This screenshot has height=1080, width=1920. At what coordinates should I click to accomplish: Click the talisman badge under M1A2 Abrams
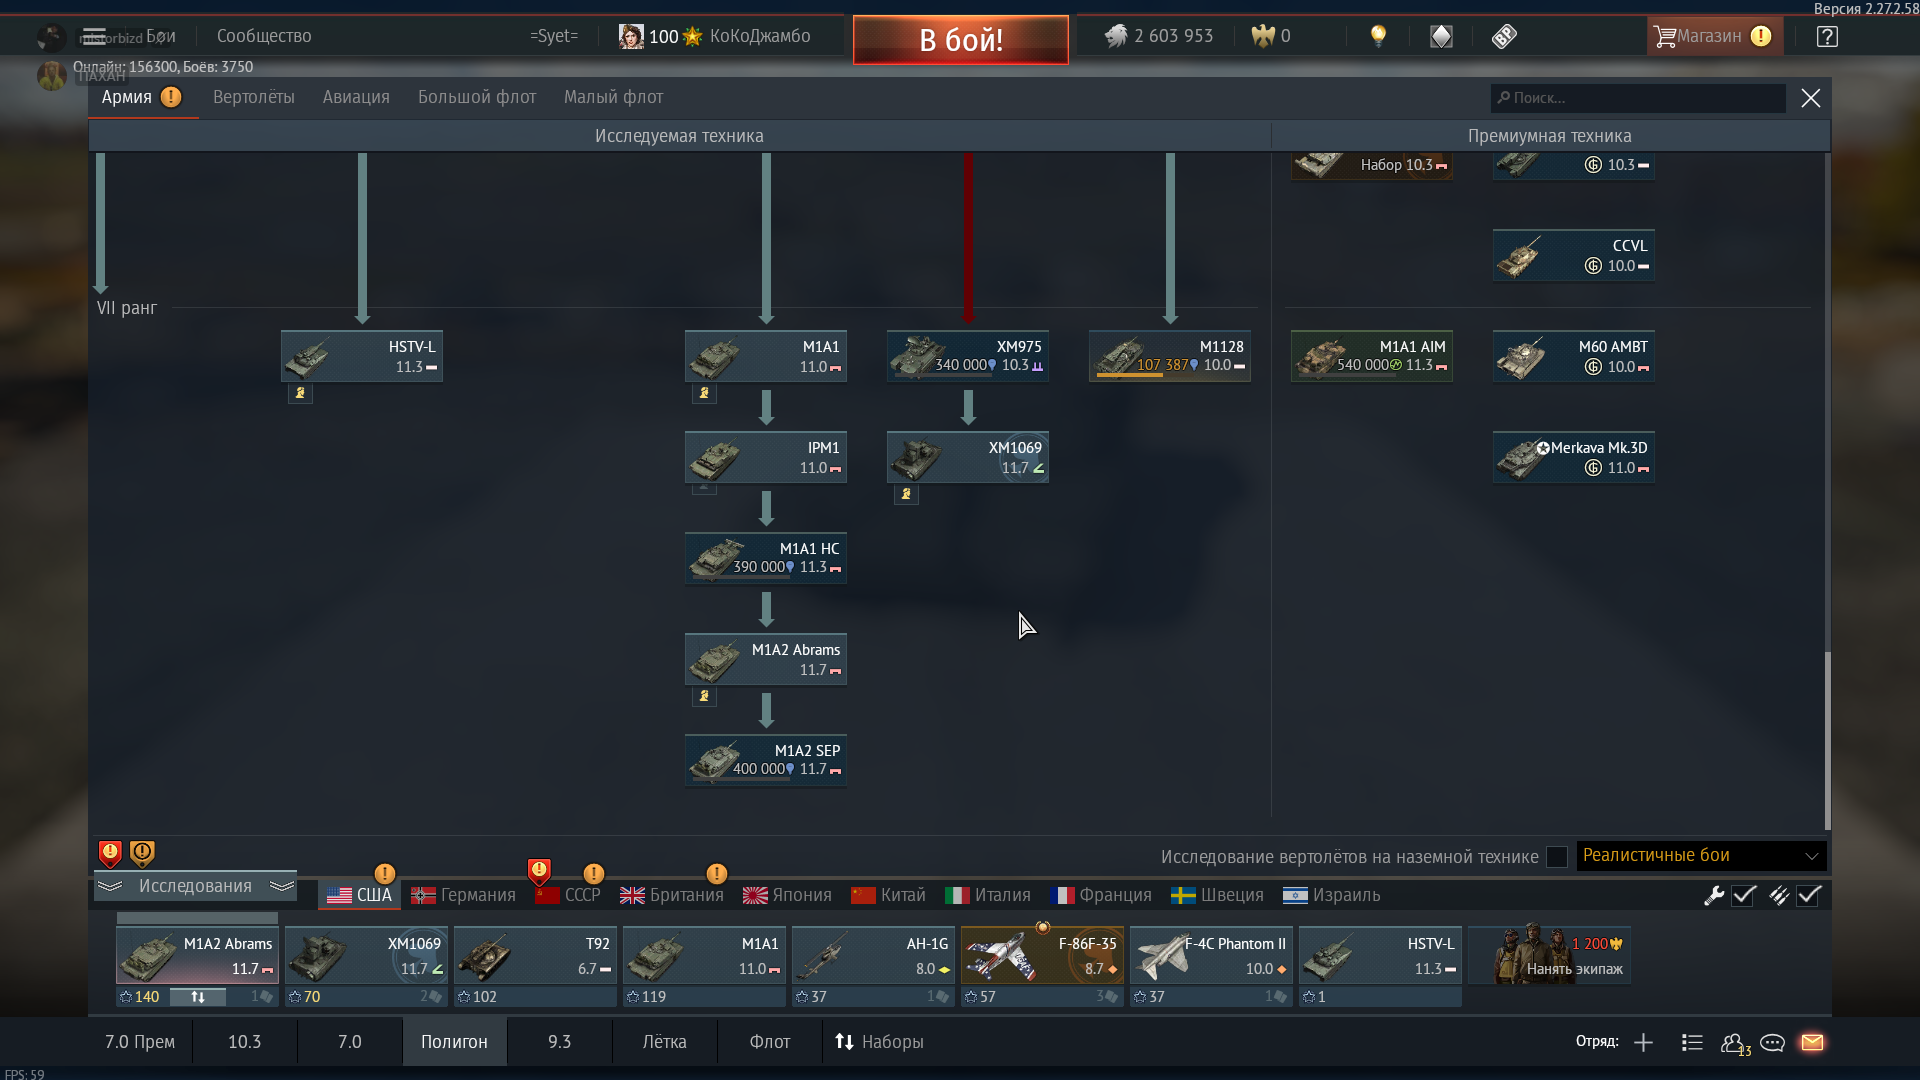pos(704,696)
